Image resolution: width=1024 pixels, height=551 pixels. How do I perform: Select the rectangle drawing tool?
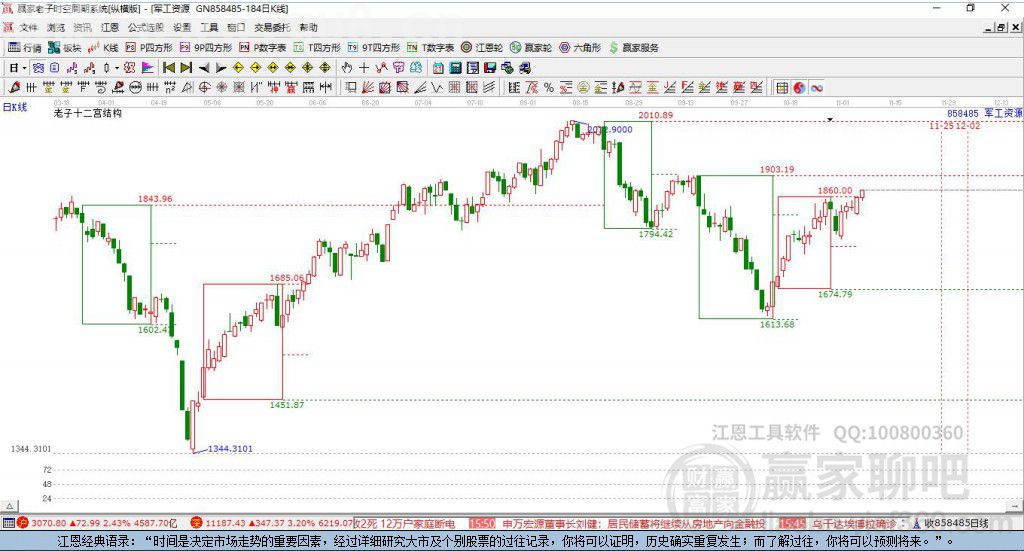point(351,87)
